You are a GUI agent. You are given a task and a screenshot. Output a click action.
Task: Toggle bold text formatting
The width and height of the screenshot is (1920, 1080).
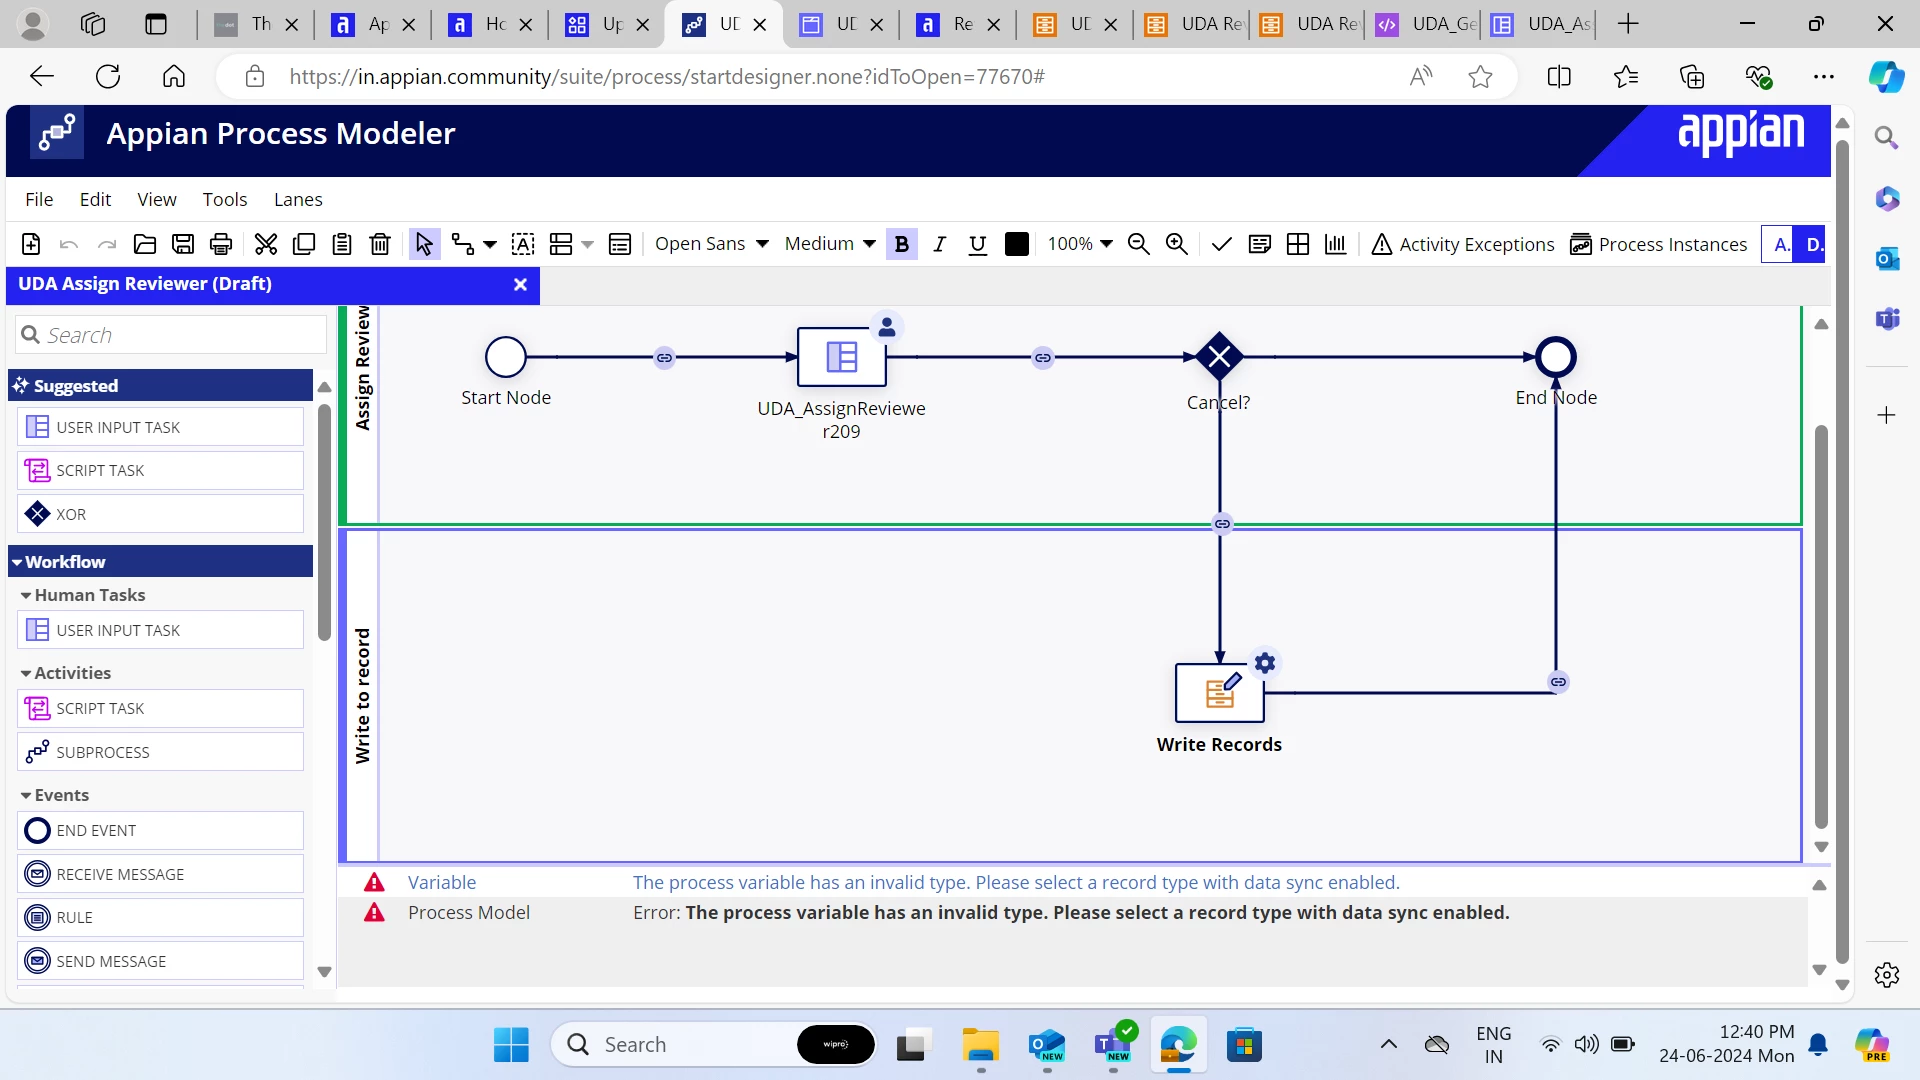[x=902, y=244]
